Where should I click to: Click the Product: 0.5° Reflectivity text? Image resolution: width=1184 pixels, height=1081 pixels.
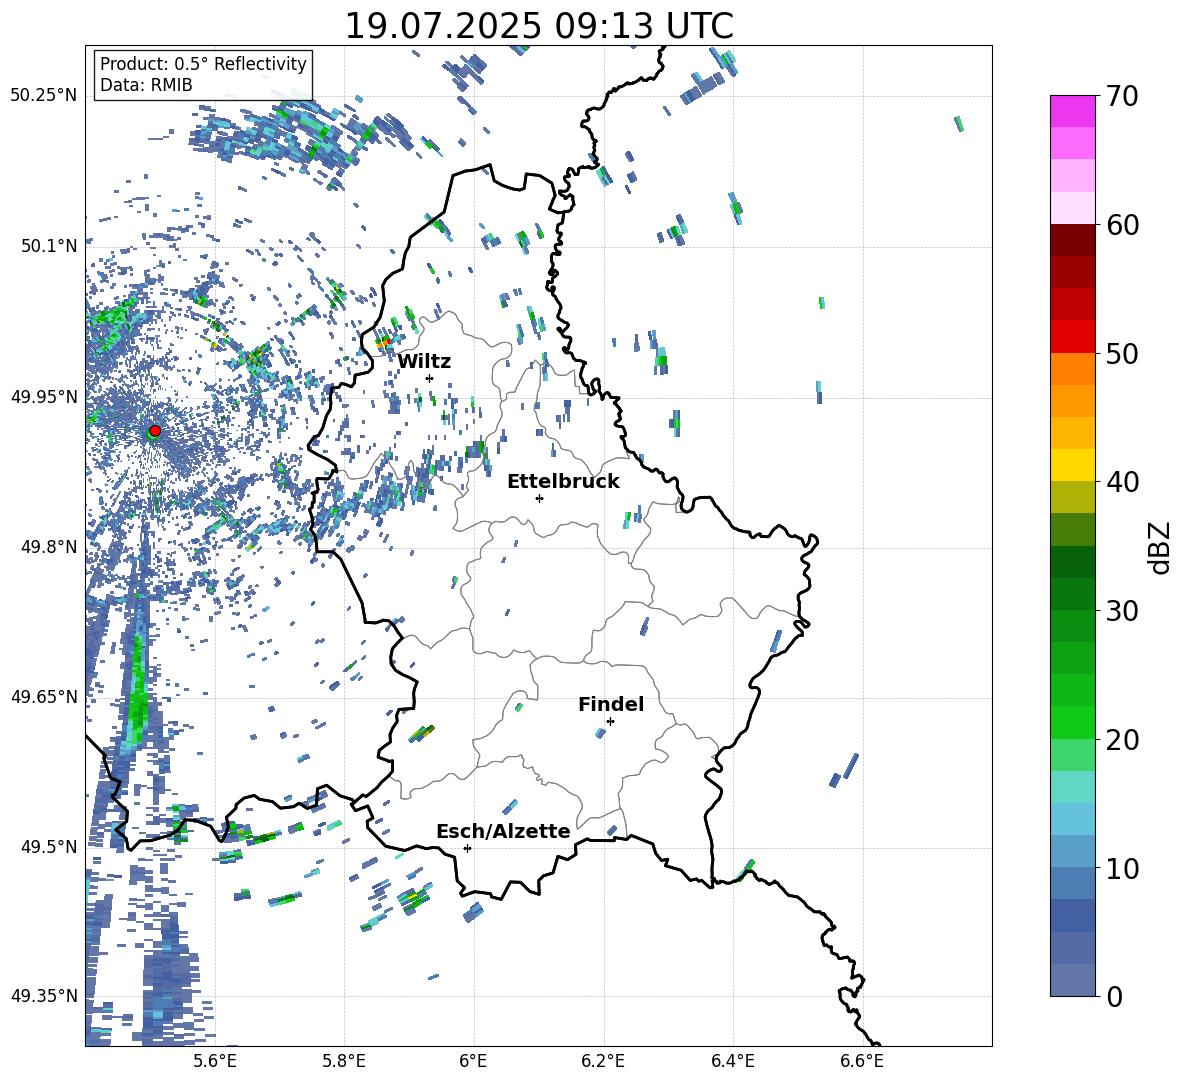pyautogui.click(x=203, y=63)
